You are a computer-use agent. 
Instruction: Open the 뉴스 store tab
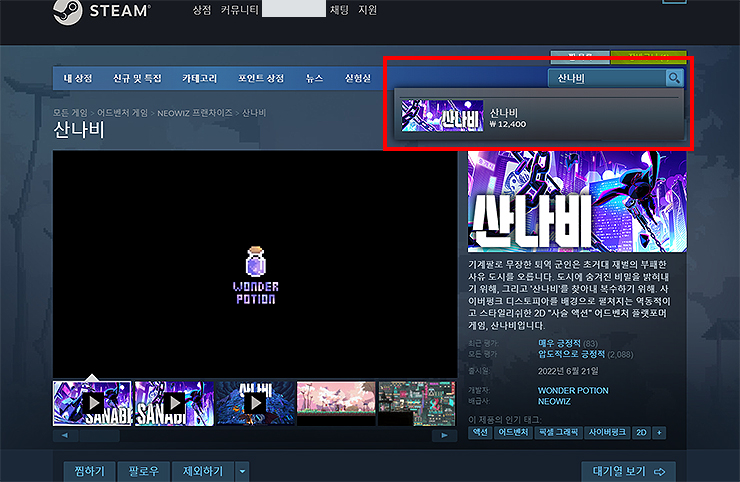[314, 78]
